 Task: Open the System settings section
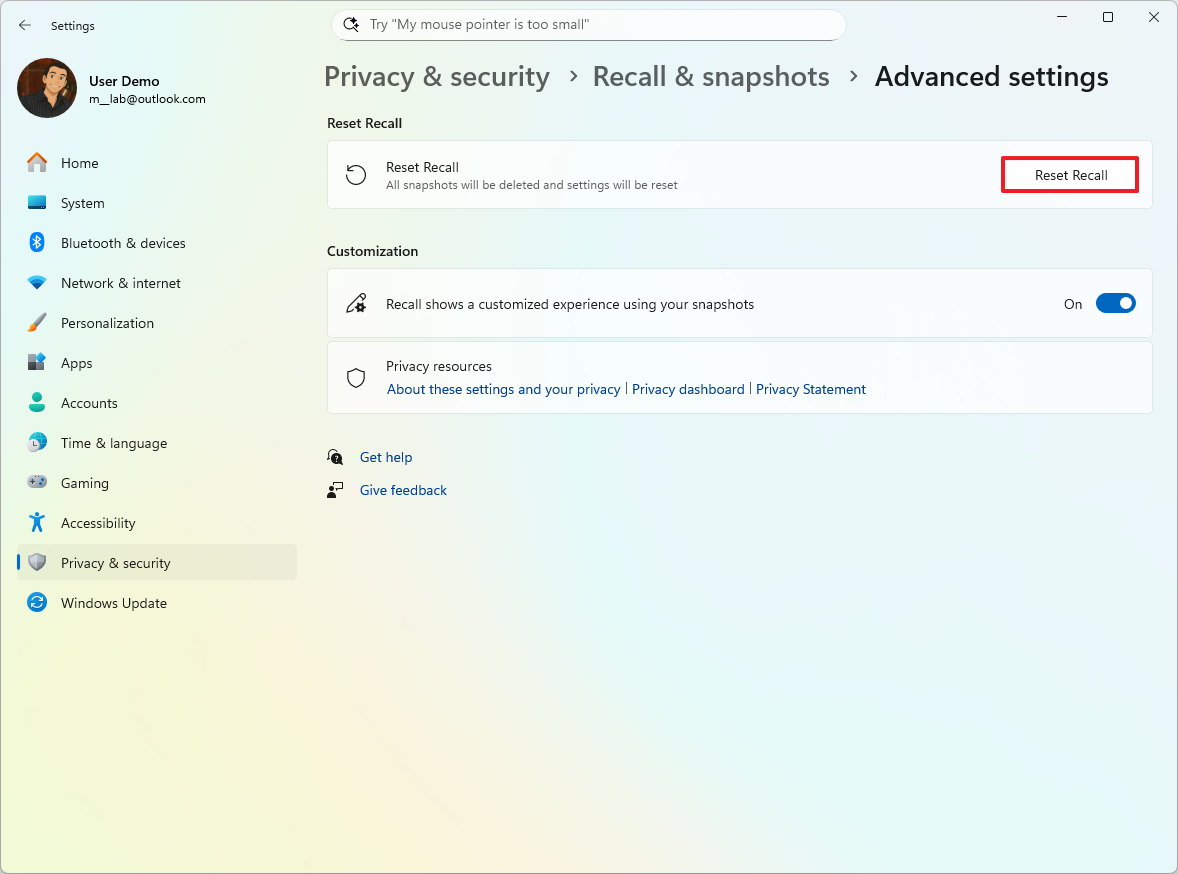click(81, 202)
